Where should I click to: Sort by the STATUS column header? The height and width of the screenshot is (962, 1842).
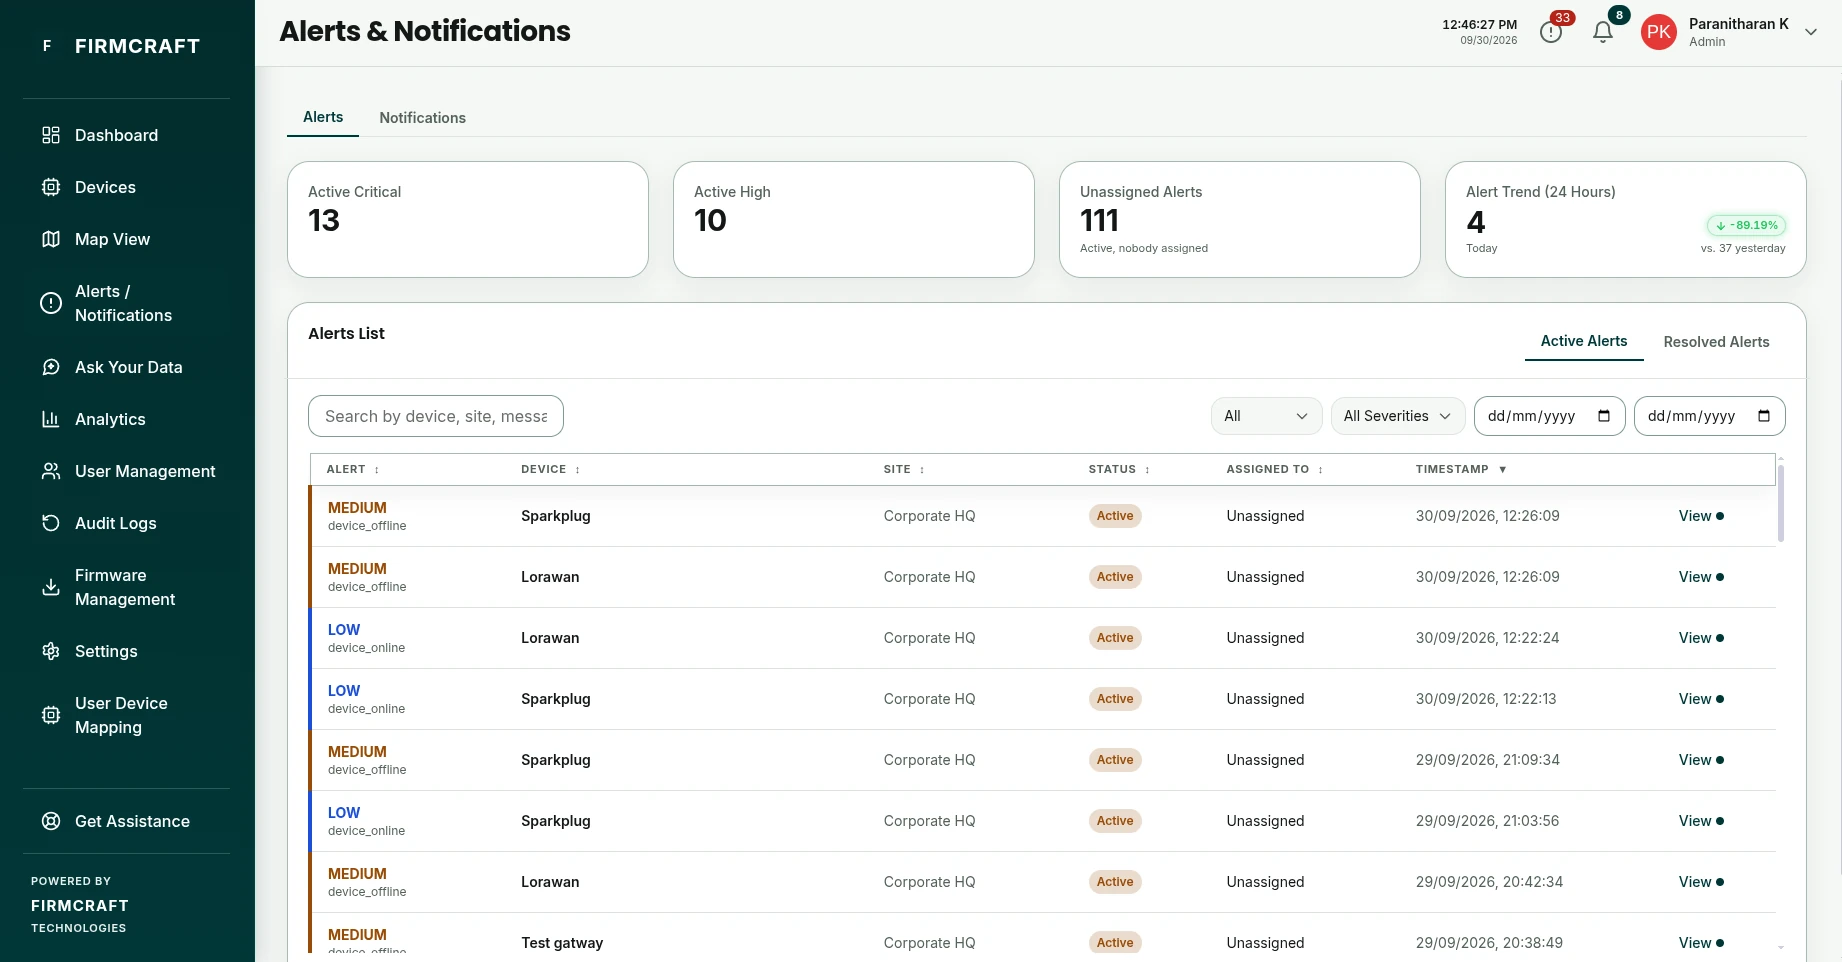(1119, 469)
